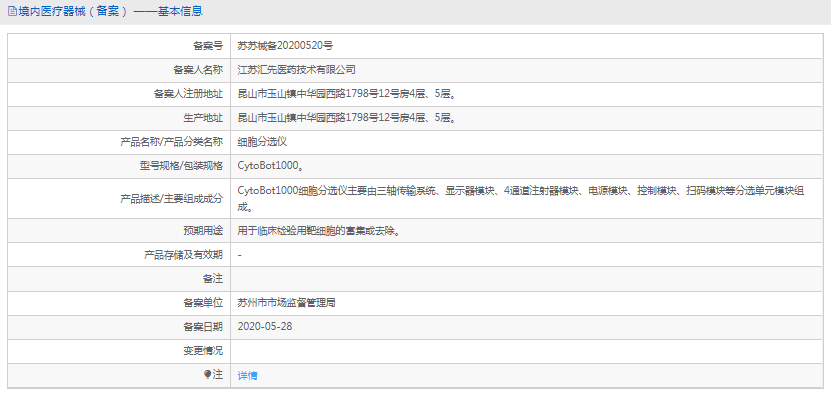Open the 详情 link
Image resolution: width=831 pixels, height=397 pixels.
pyautogui.click(x=247, y=376)
